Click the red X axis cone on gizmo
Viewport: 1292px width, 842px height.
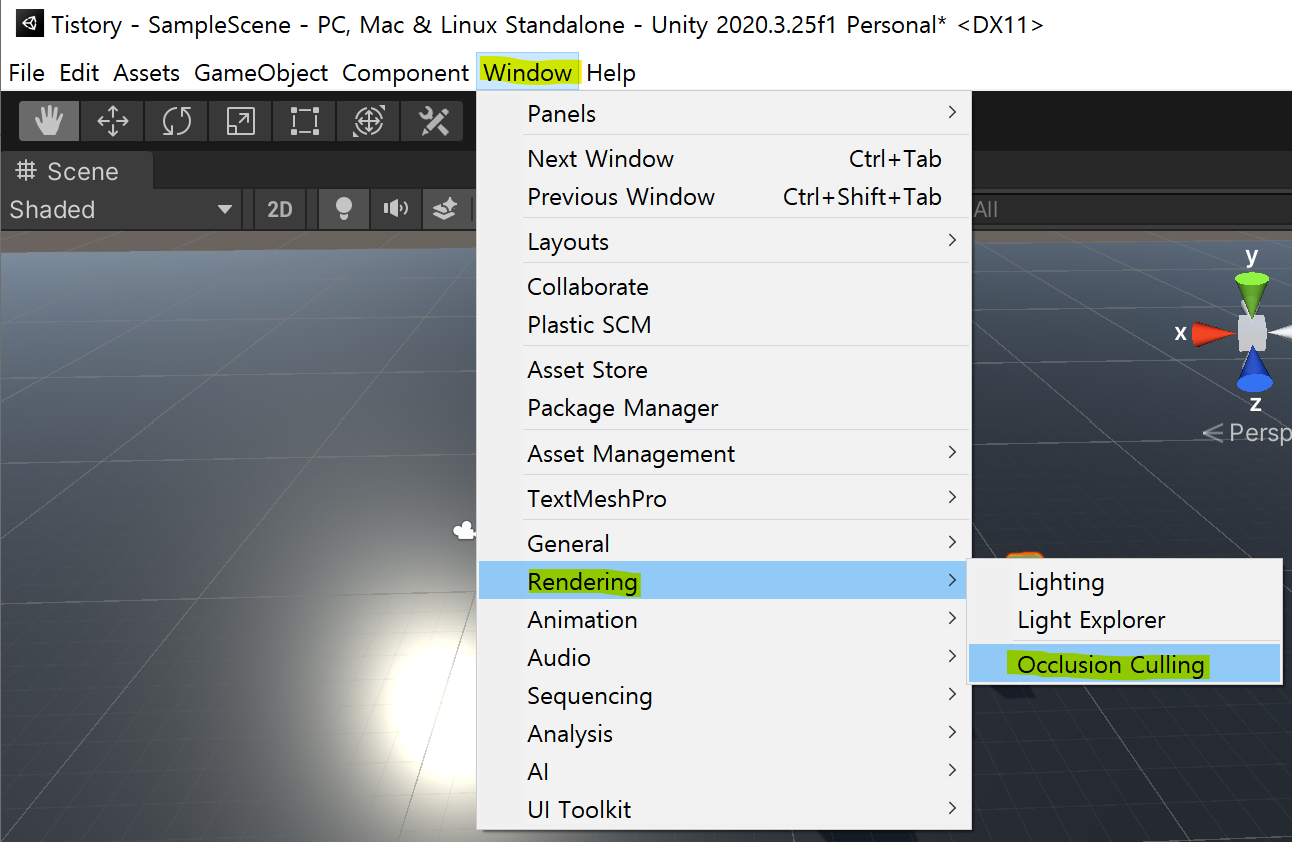coord(1212,334)
